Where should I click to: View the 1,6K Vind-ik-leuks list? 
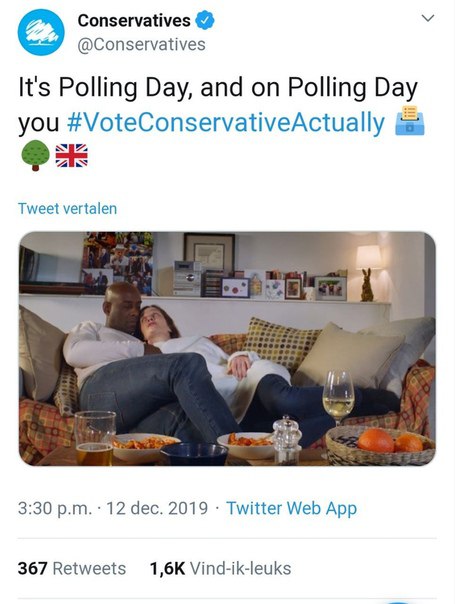(x=220, y=569)
